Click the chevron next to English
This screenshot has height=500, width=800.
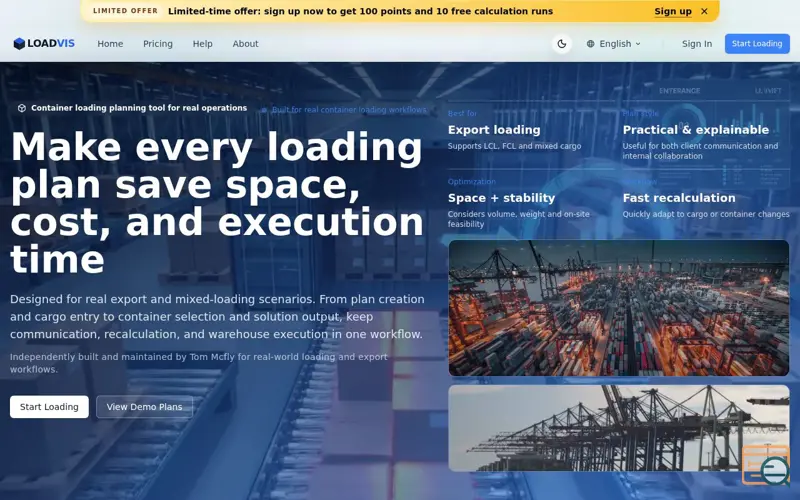tap(638, 44)
